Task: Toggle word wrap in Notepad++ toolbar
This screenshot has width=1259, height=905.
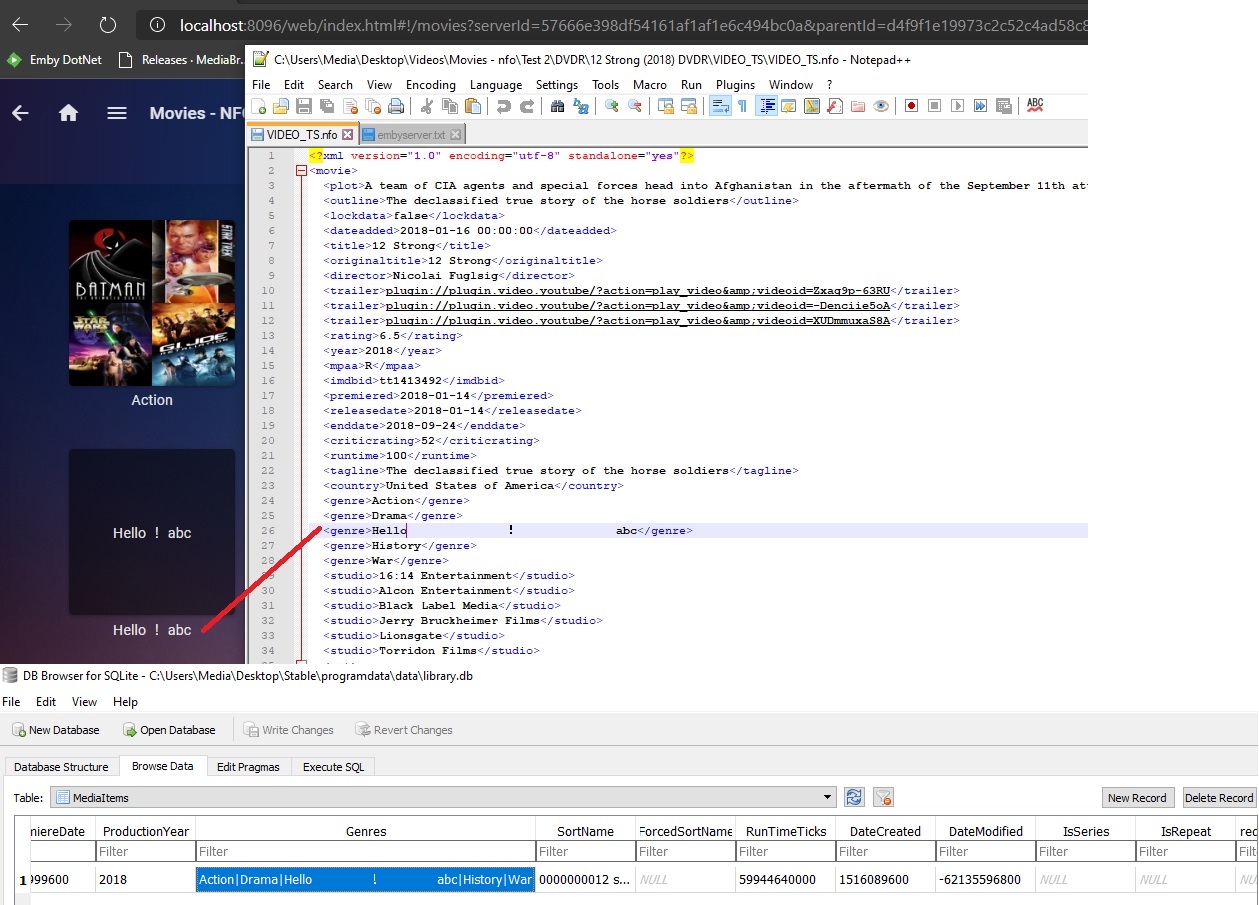Action: tap(719, 106)
